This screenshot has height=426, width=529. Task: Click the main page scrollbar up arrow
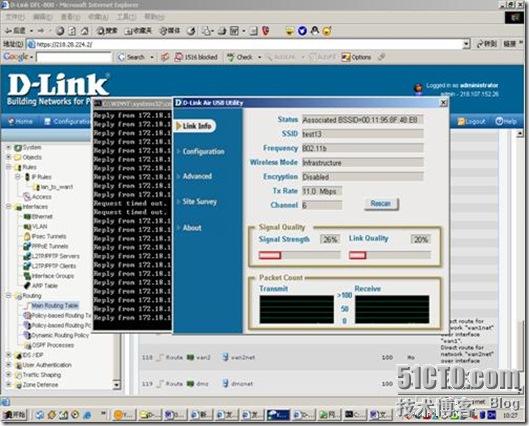click(x=520, y=134)
